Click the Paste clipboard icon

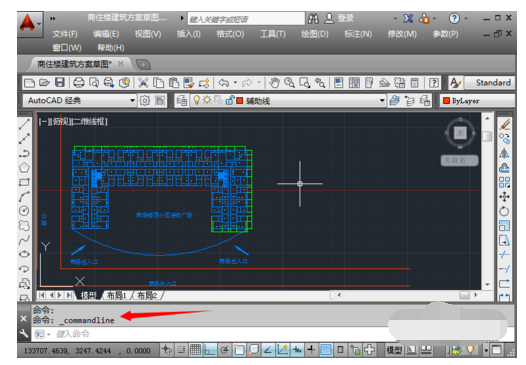(x=173, y=83)
